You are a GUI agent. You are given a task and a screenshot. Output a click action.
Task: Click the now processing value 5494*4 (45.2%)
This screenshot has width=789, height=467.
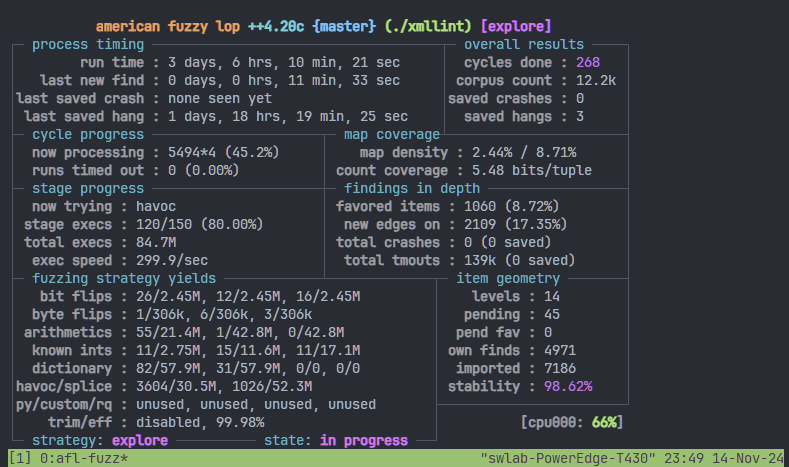point(223,152)
